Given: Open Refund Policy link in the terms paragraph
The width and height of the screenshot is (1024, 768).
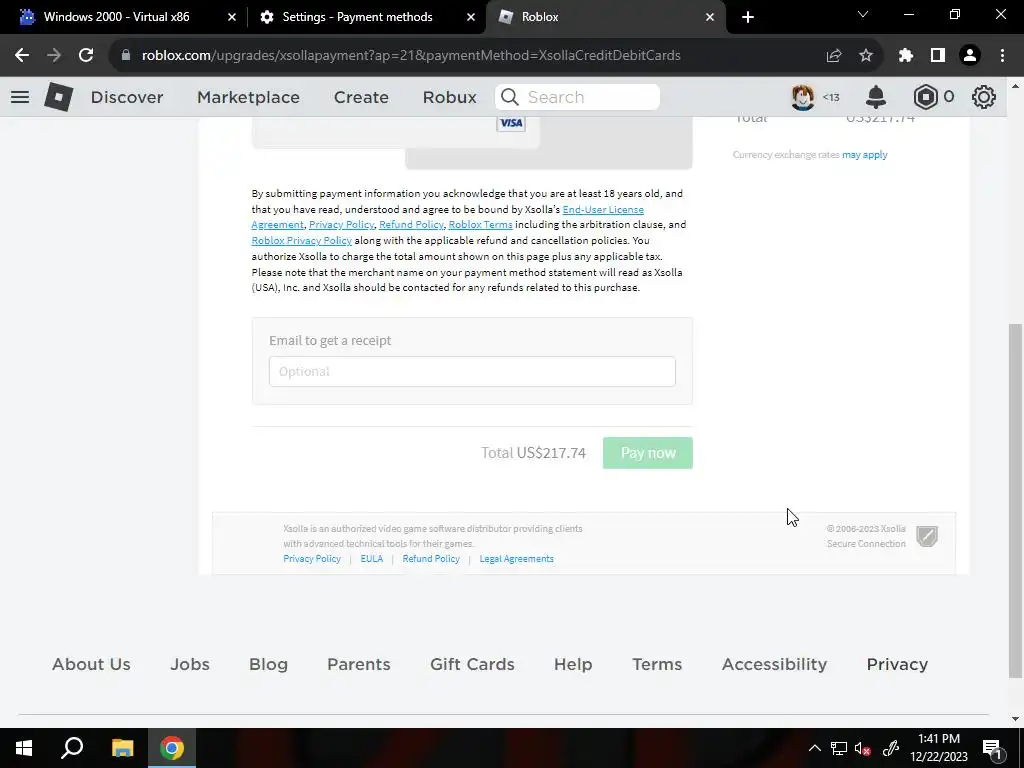Looking at the screenshot, I should tap(411, 225).
